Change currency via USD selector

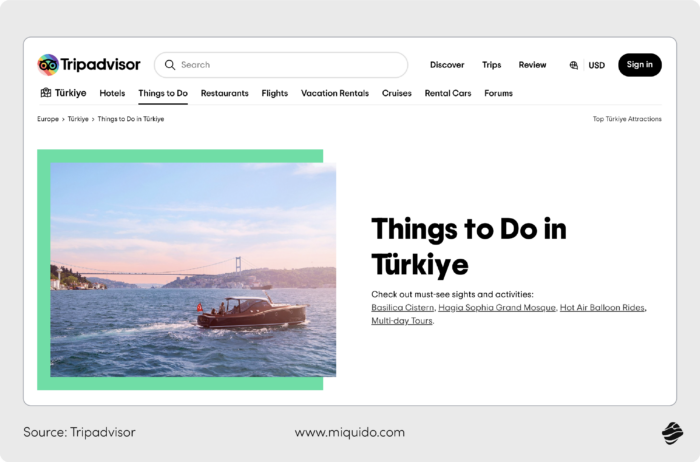click(596, 65)
